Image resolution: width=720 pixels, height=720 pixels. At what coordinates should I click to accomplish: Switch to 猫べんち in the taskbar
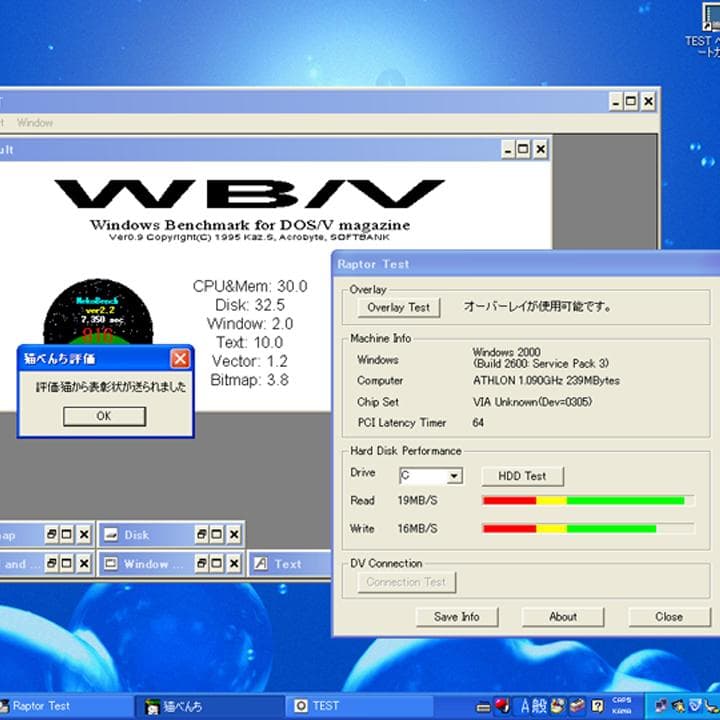point(209,706)
